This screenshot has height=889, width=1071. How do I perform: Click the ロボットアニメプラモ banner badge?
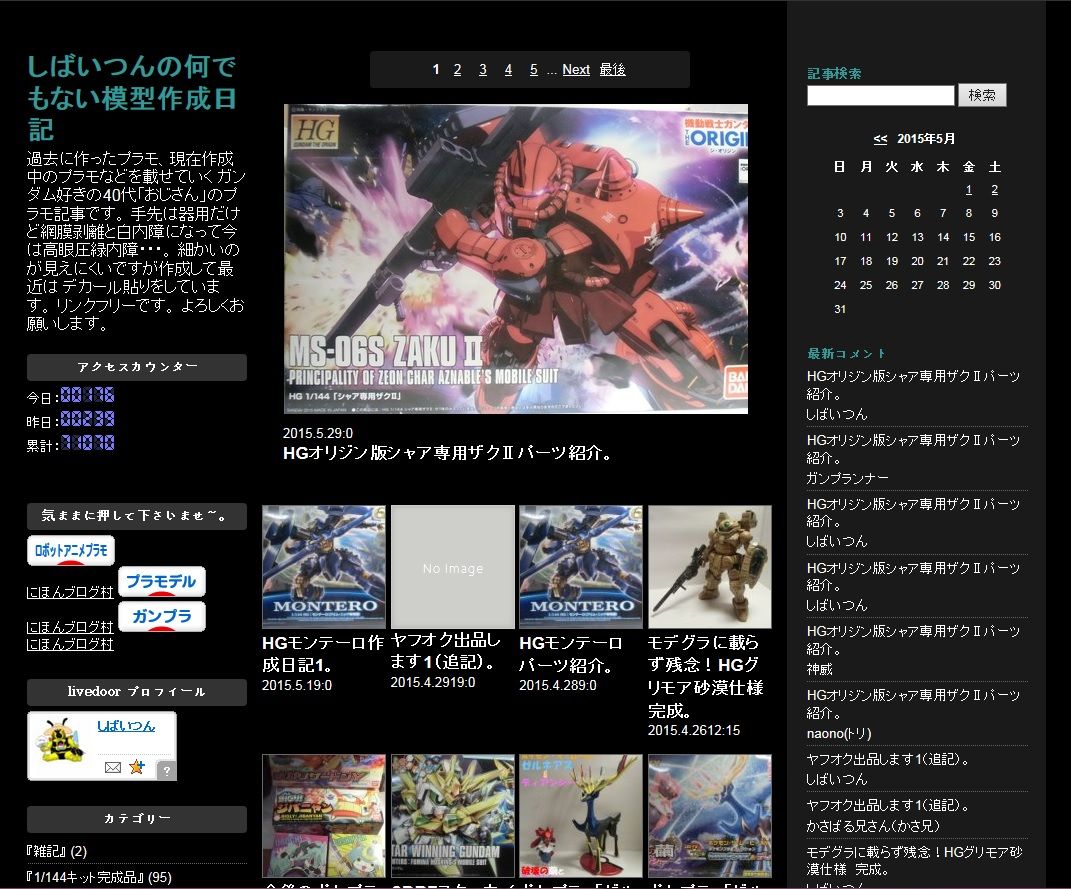(x=71, y=550)
